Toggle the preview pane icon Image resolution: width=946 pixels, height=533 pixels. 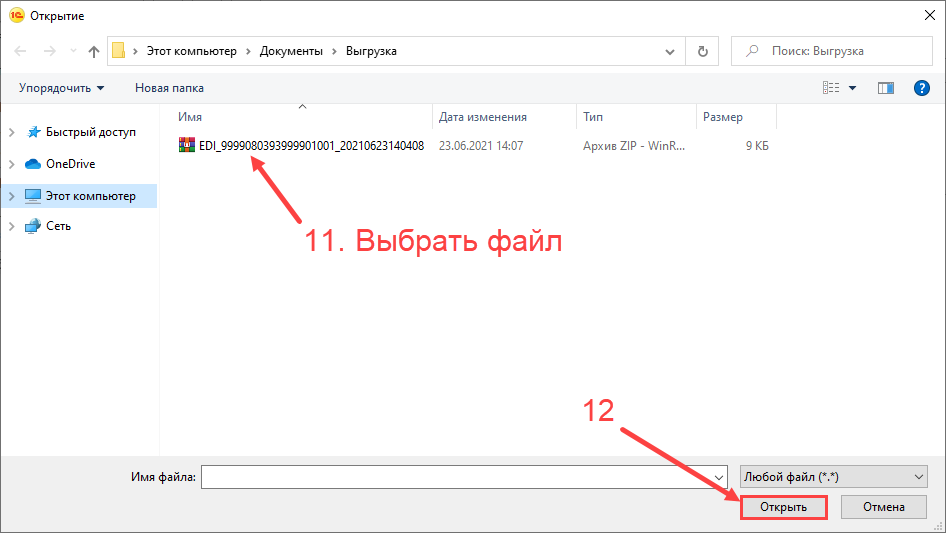click(x=886, y=88)
